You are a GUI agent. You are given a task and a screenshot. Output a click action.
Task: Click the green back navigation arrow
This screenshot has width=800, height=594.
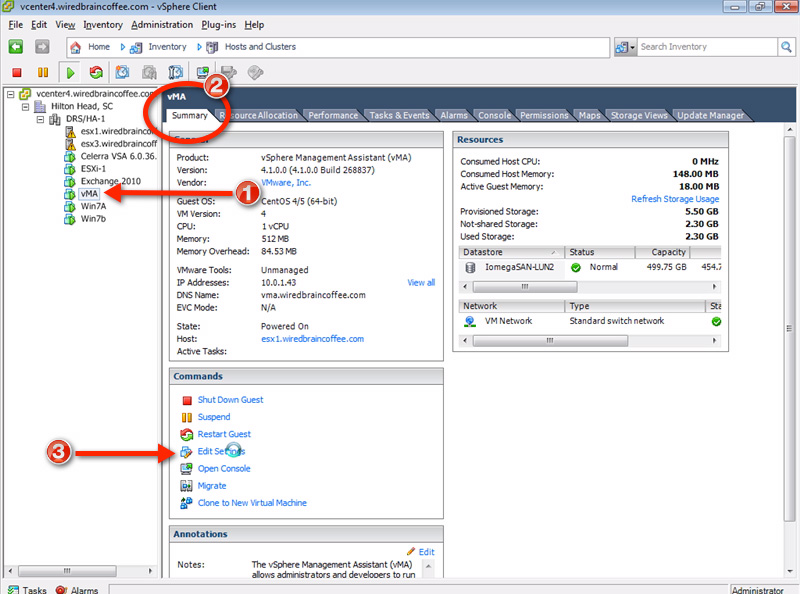click(x=15, y=46)
